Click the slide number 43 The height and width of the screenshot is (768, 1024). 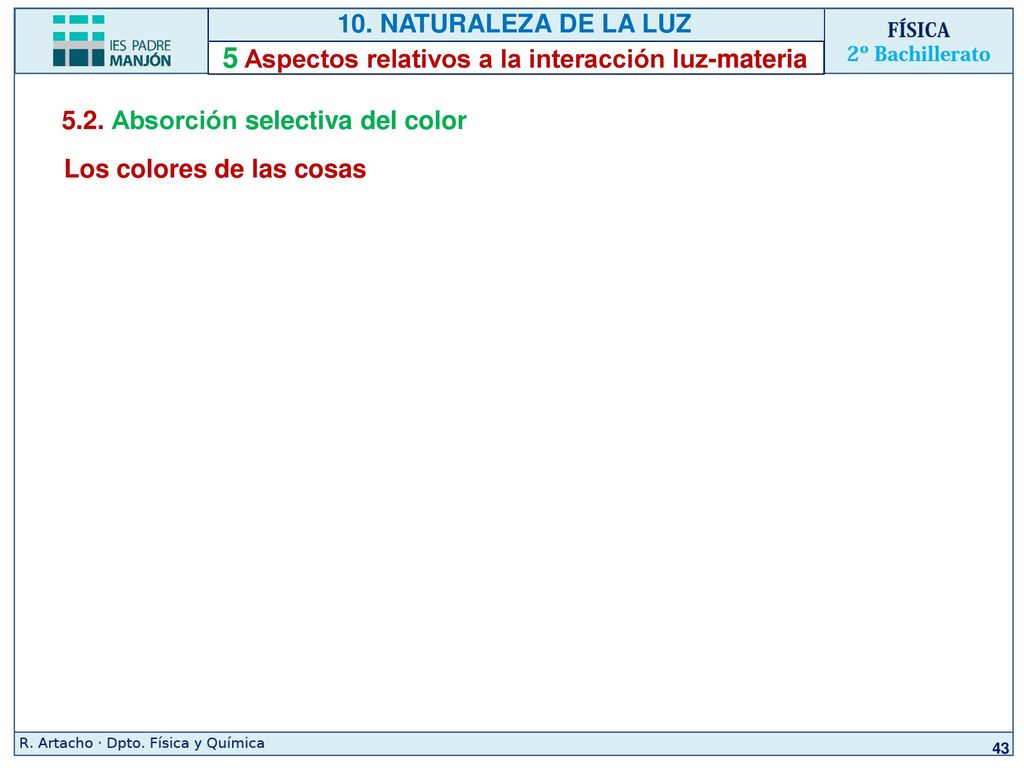pos(1000,748)
